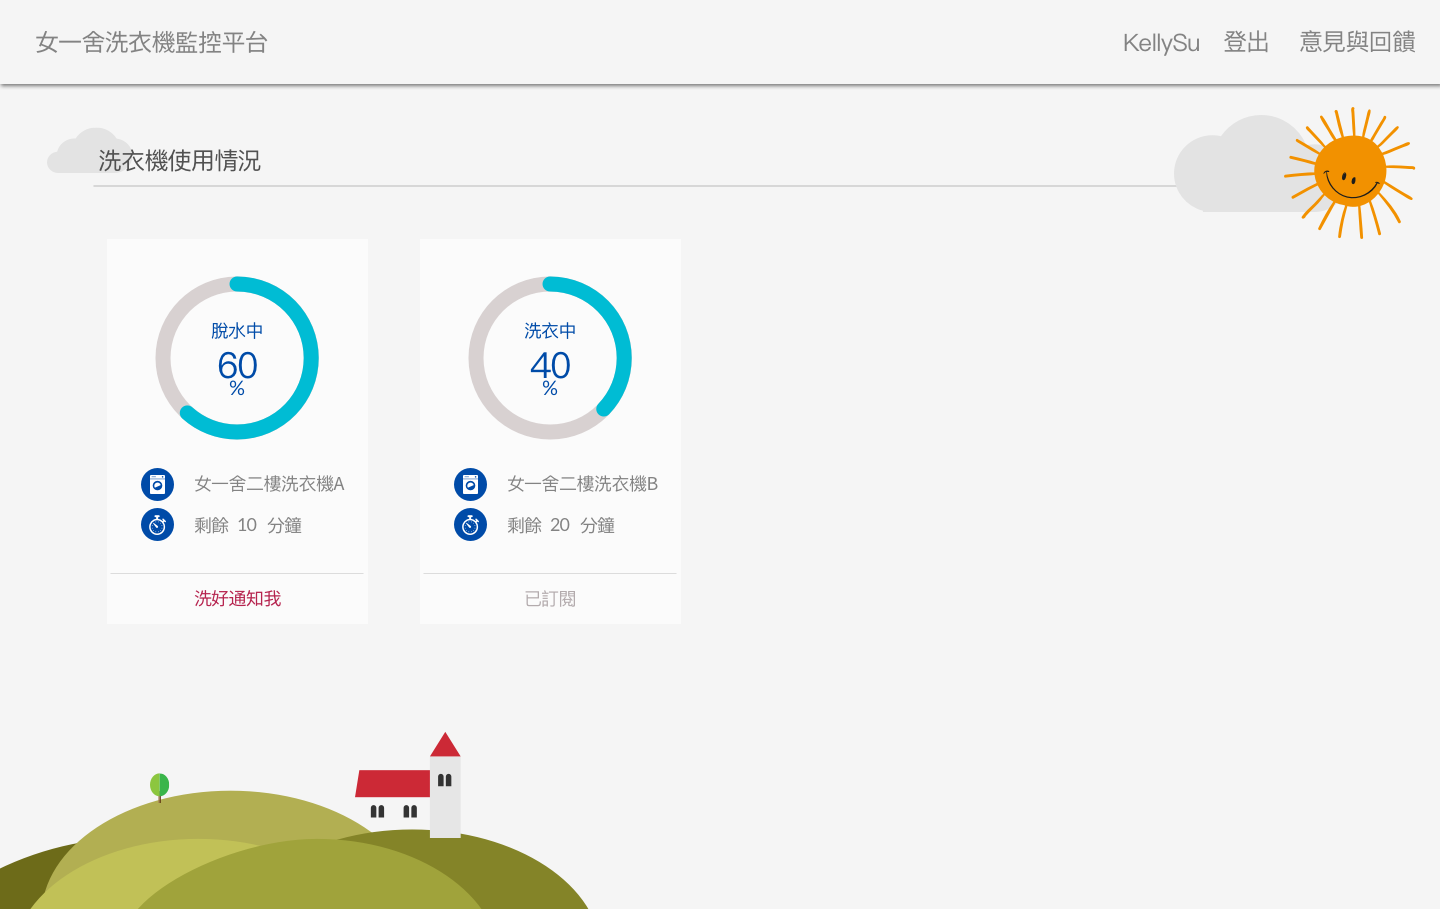
Task: Click the 洗好通知我 button for washer A
Action: (x=237, y=598)
